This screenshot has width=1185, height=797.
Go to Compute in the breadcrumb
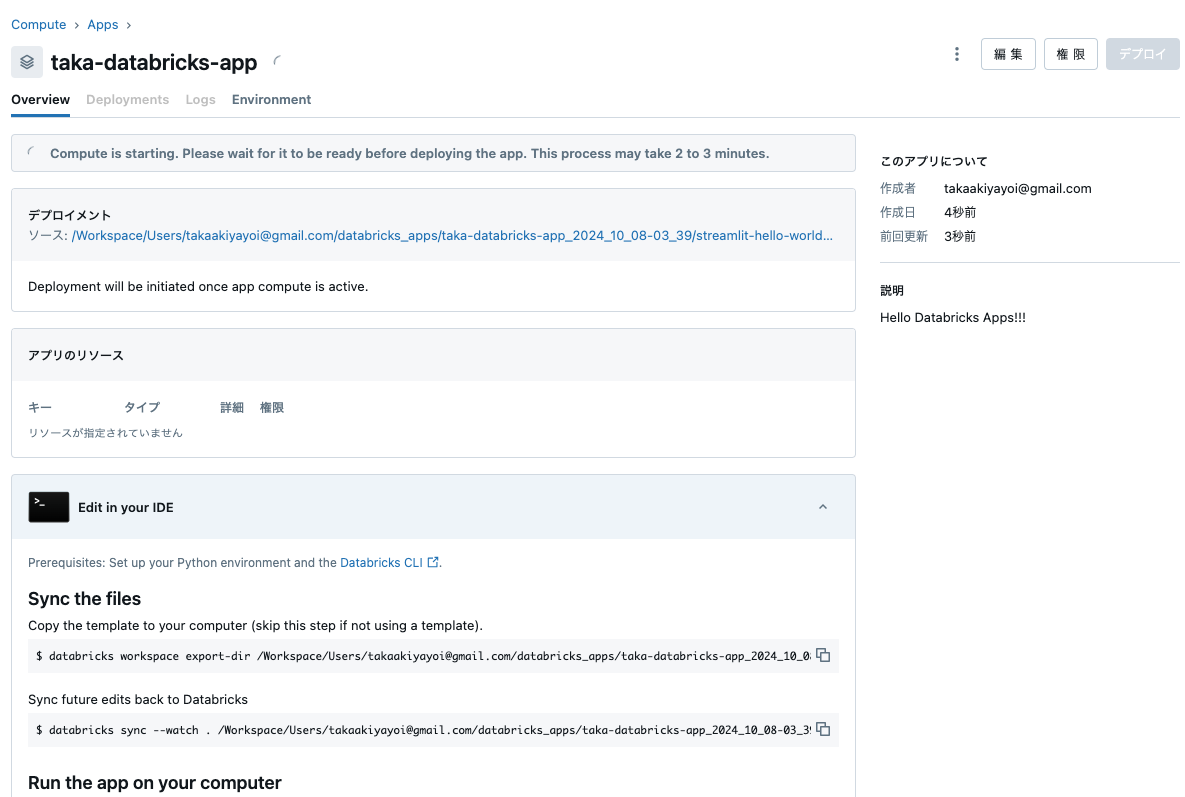point(39,25)
